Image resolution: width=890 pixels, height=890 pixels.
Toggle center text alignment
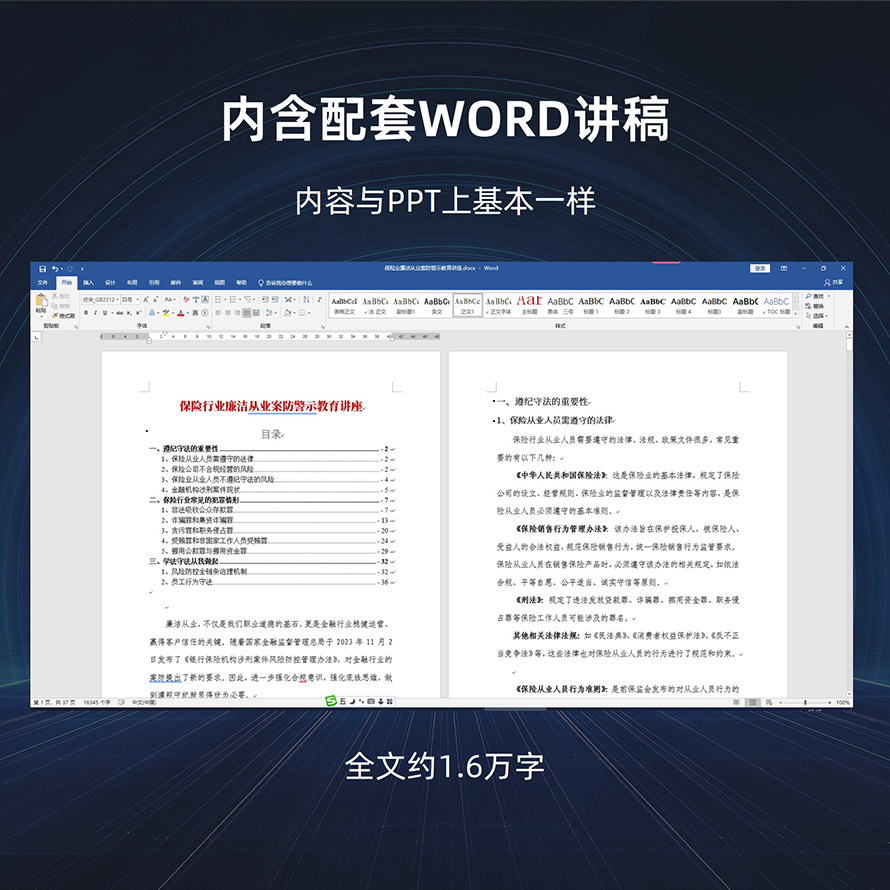pyautogui.click(x=229, y=312)
